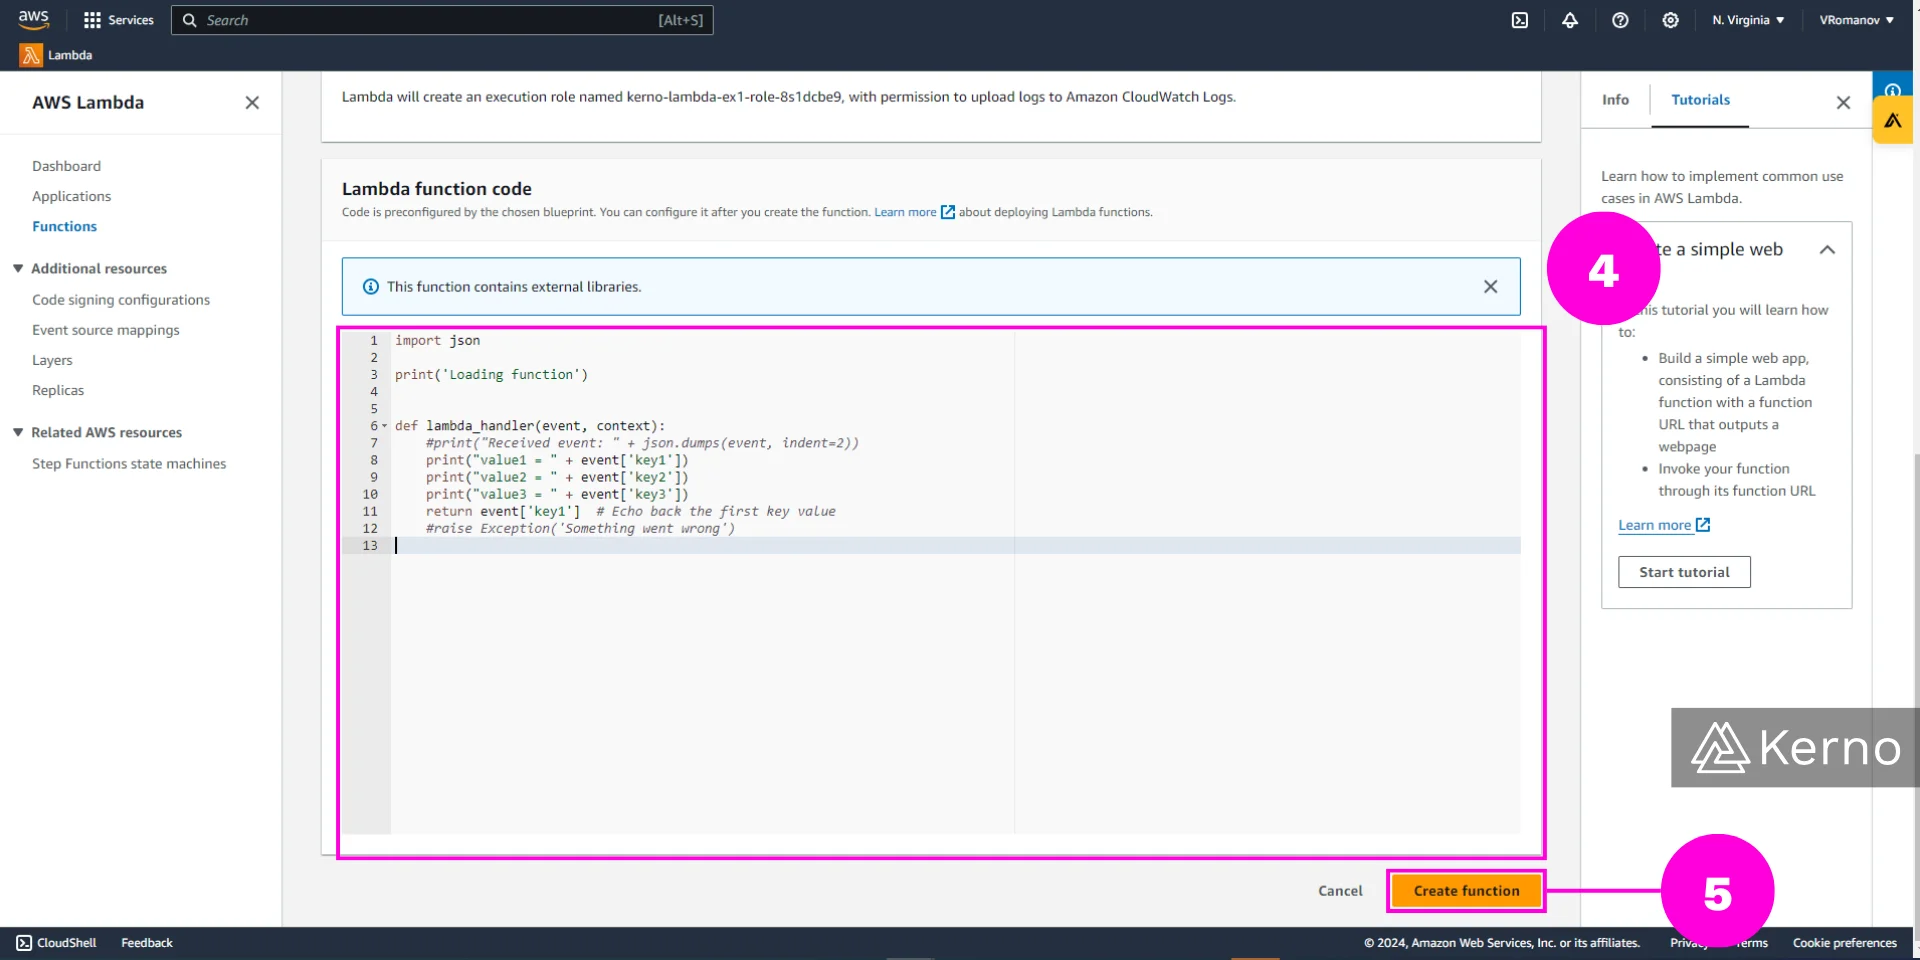Open the help question mark icon

(1620, 20)
